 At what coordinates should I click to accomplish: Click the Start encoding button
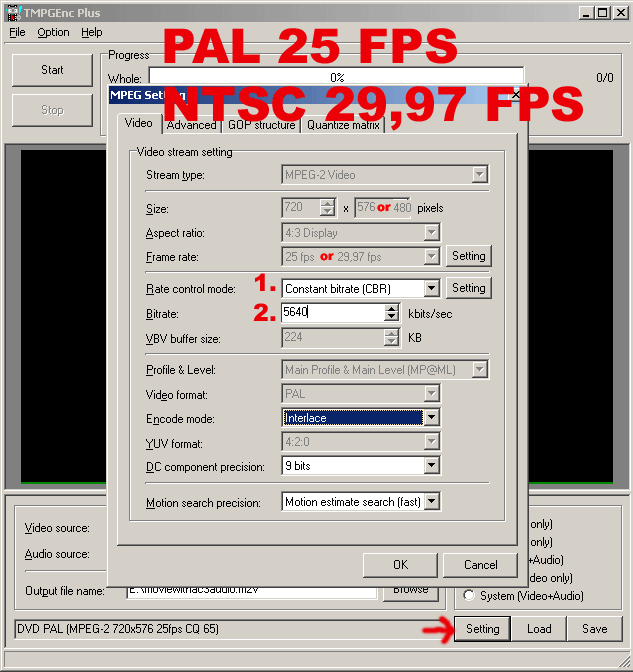(52, 70)
